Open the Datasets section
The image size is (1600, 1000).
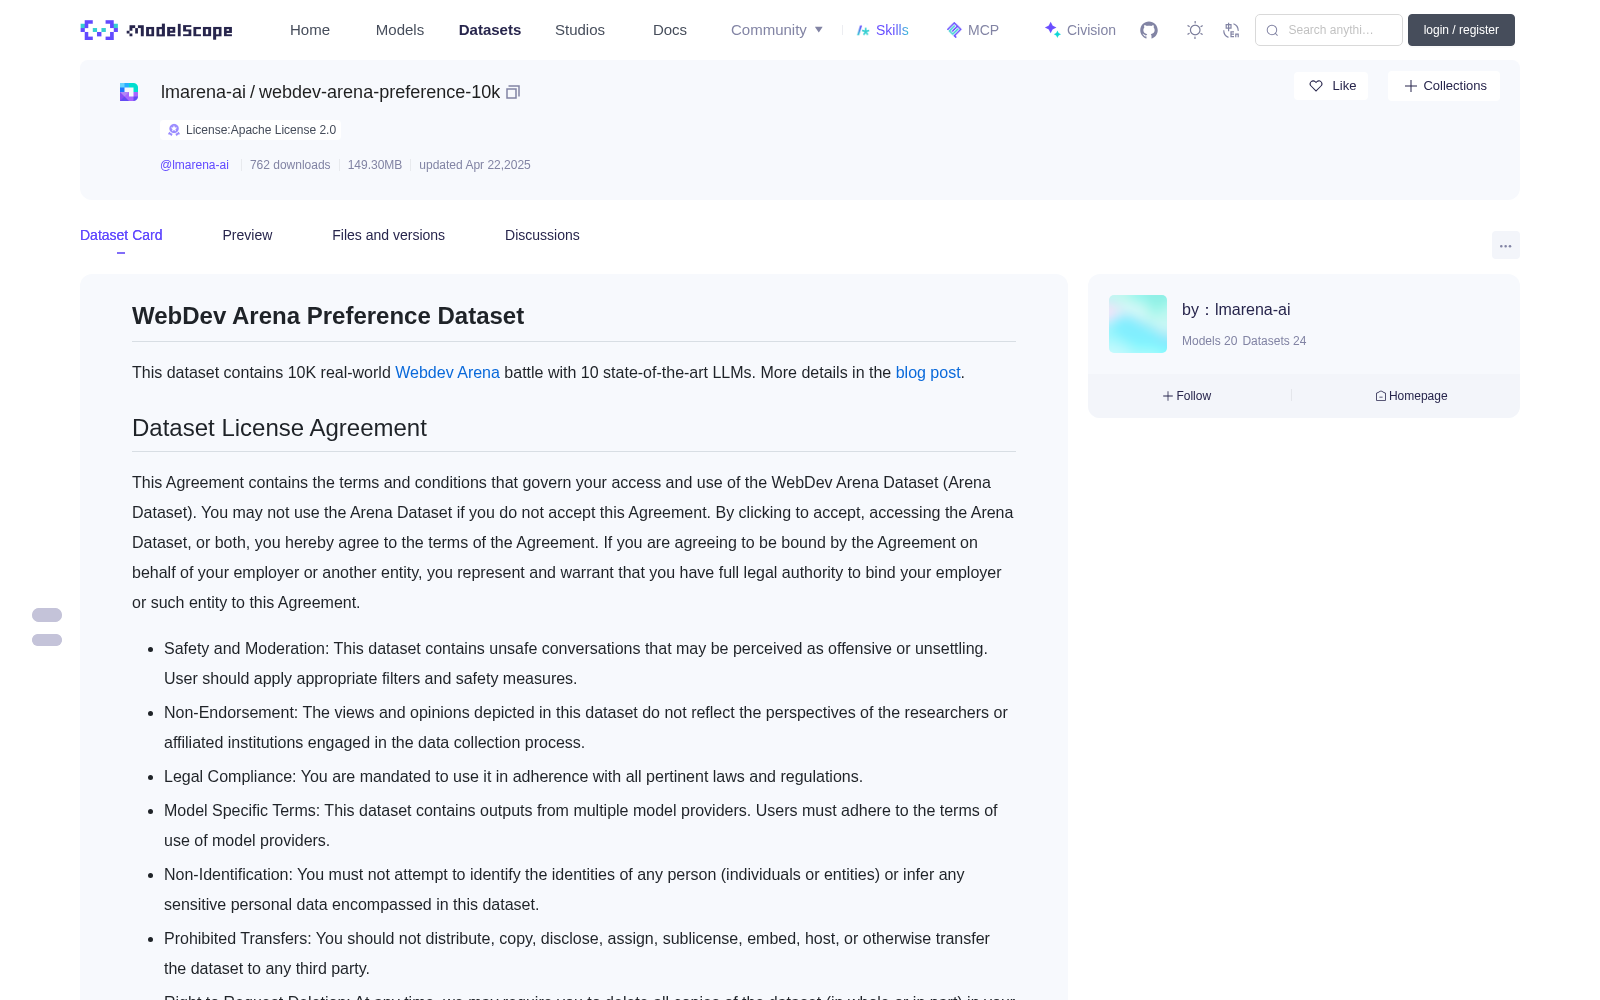click(490, 30)
